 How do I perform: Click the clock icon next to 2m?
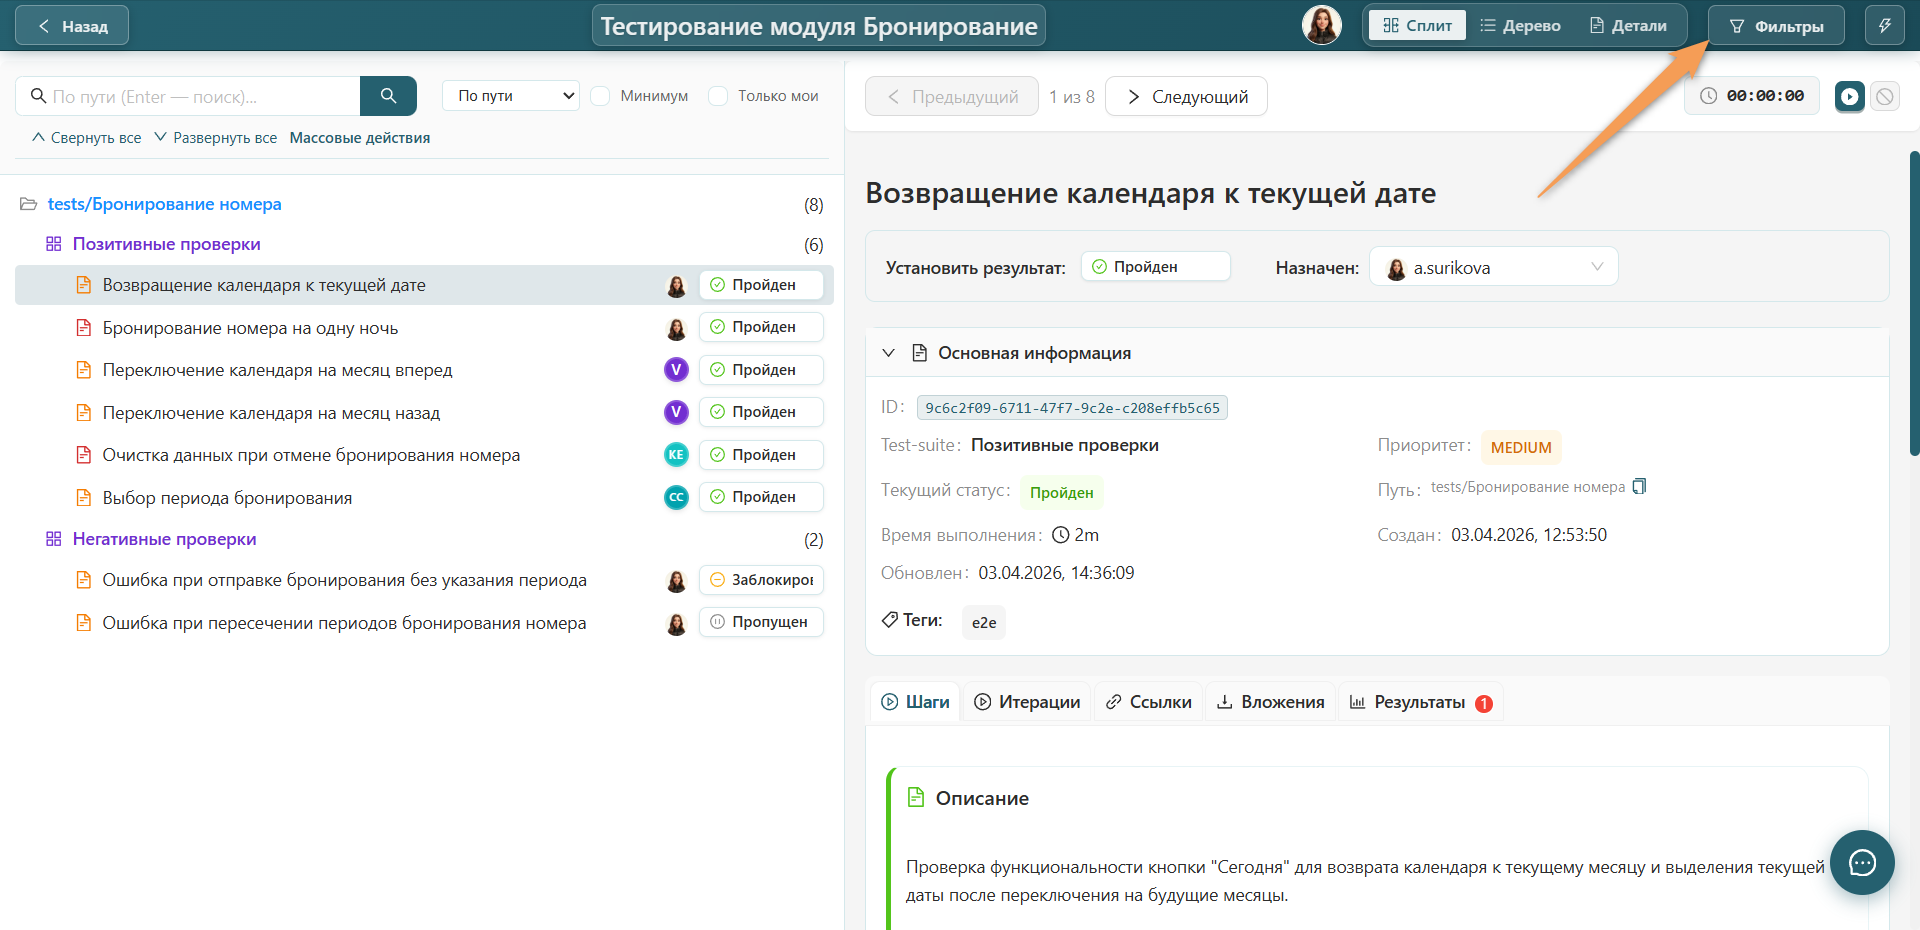point(1061,535)
